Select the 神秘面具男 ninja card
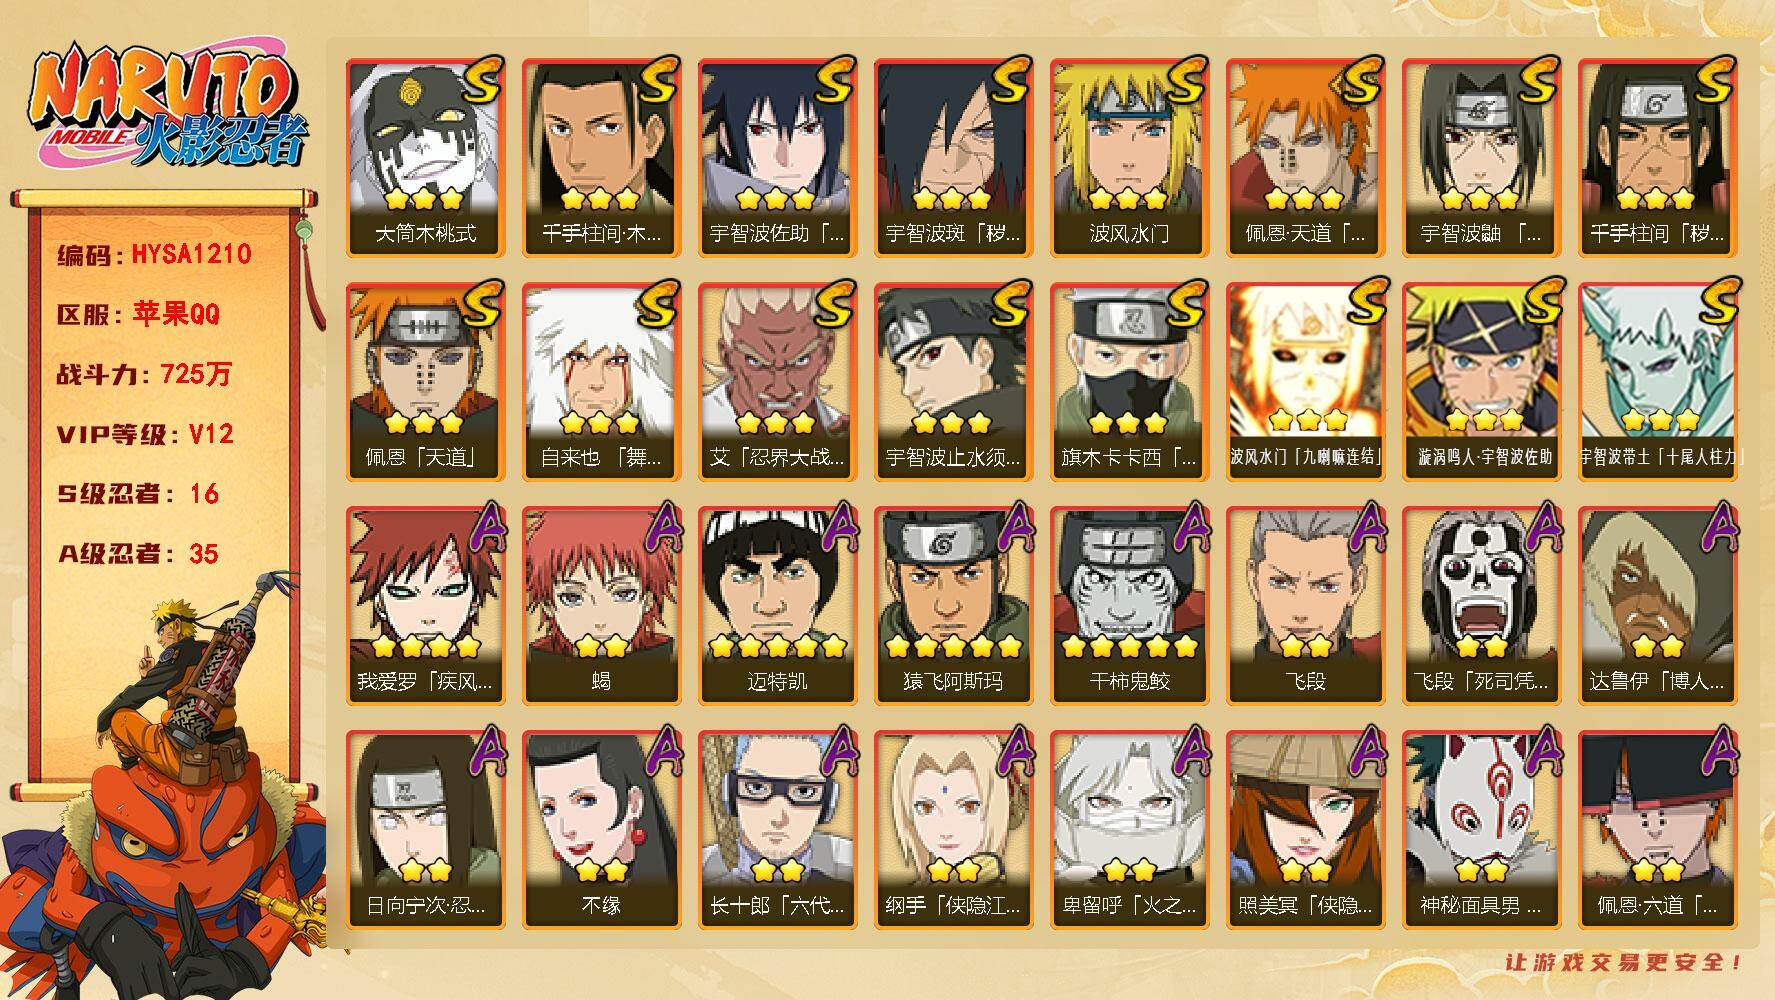 click(x=1481, y=830)
